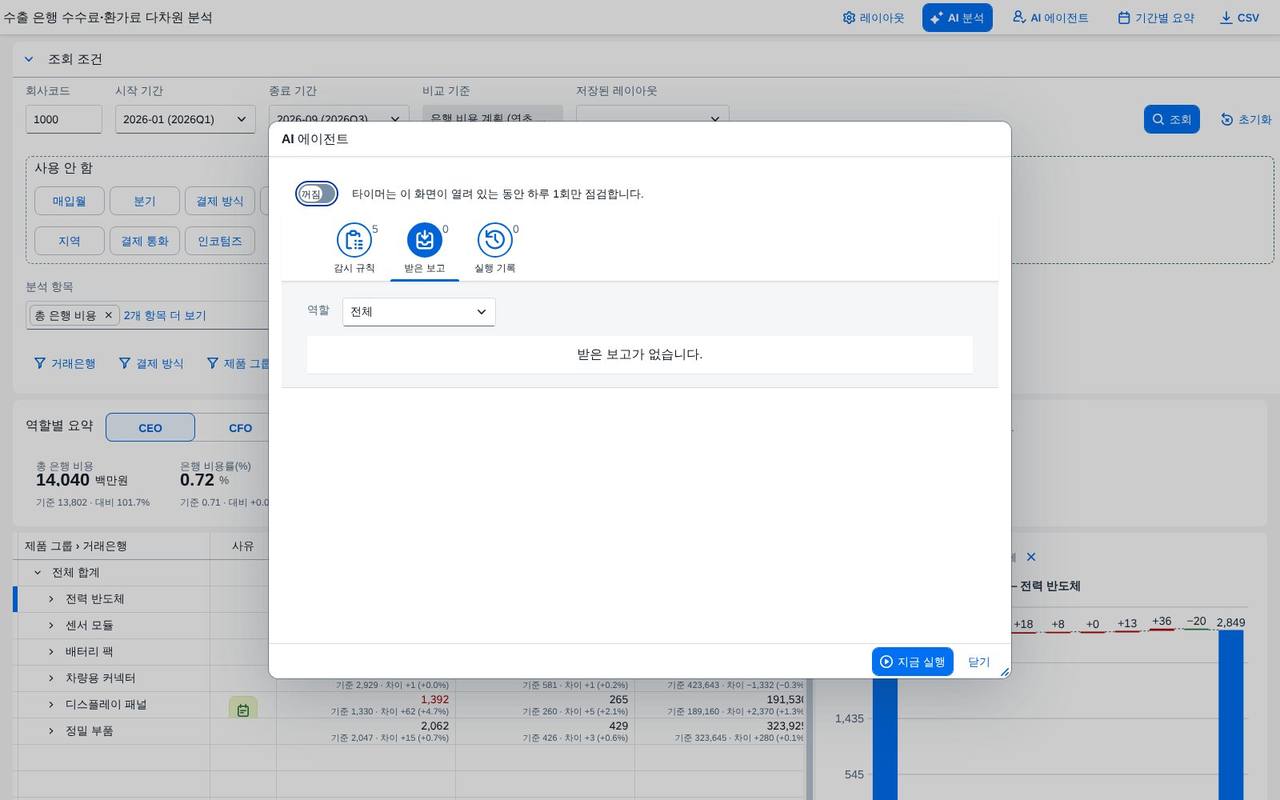
Task: Expand the 전력 반도체 row
Action: [52, 599]
